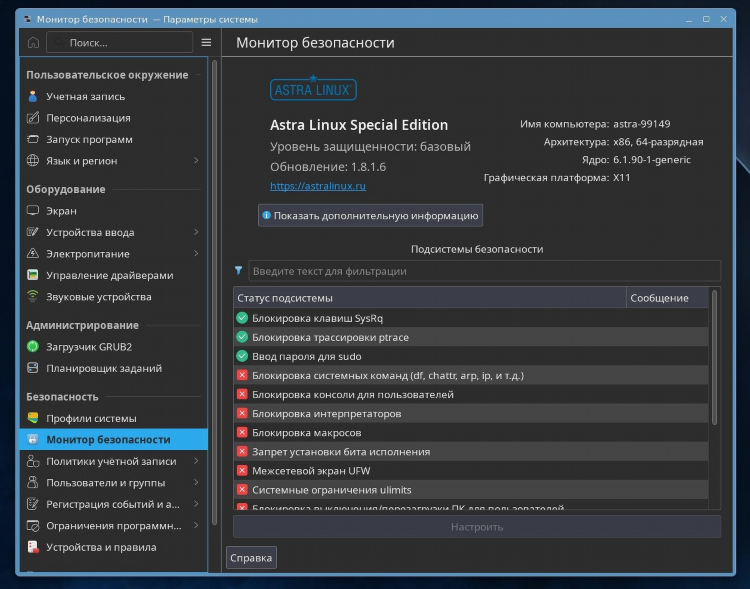Screen dimensions: 750x589
Task: Open Персонализация settings
Action: (114, 118)
